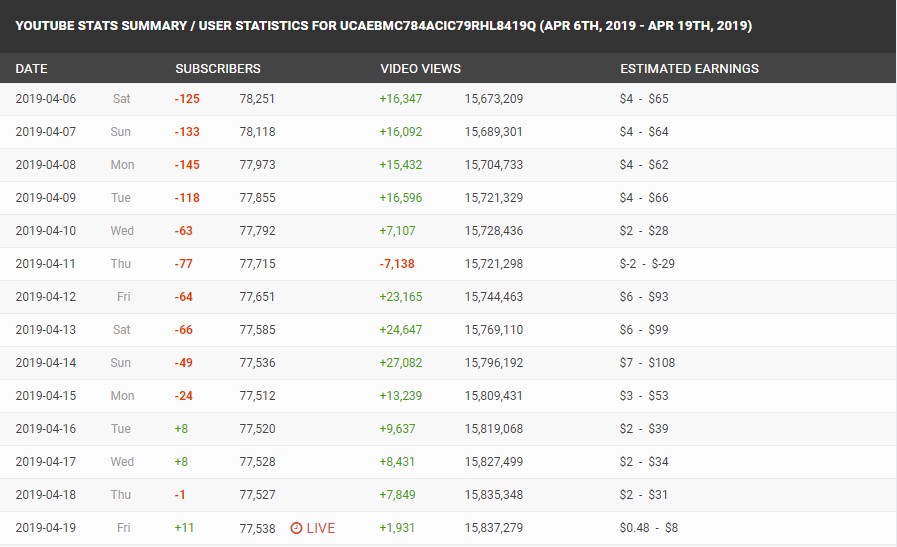Select date 2019-04-12
This screenshot has height=547, width=897.
[x=46, y=297]
